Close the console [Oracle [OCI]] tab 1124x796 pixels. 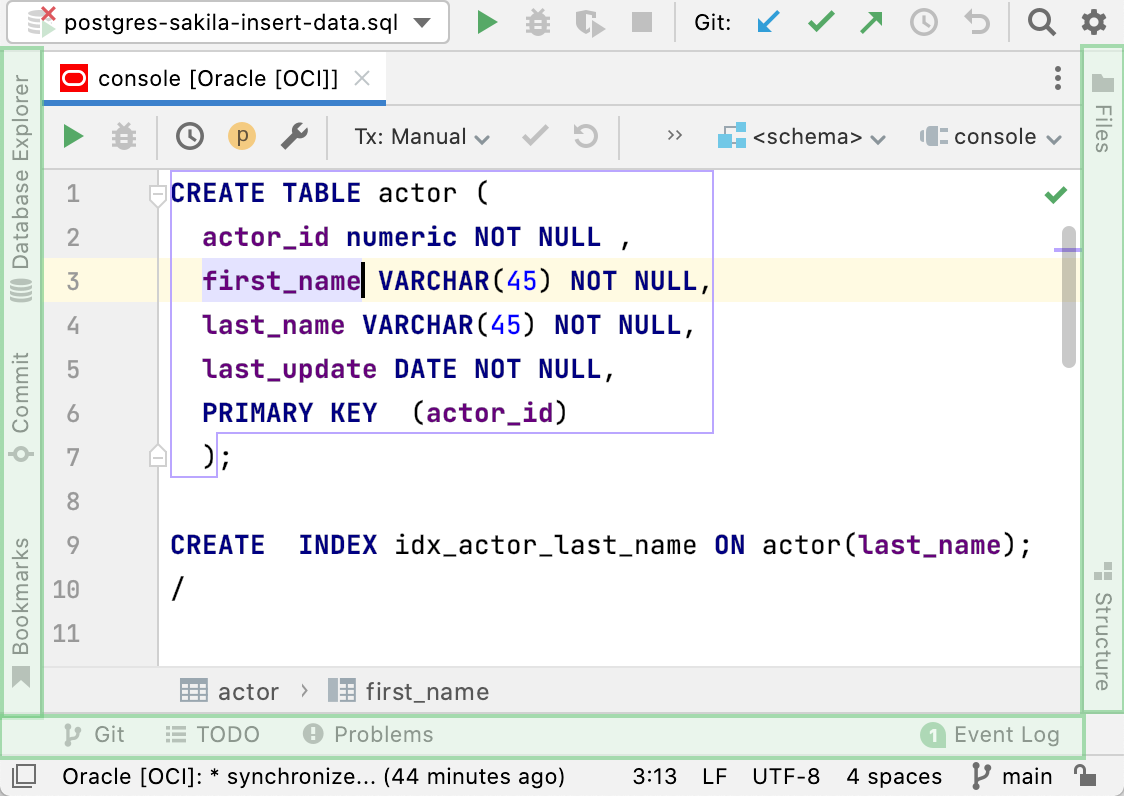tap(363, 78)
